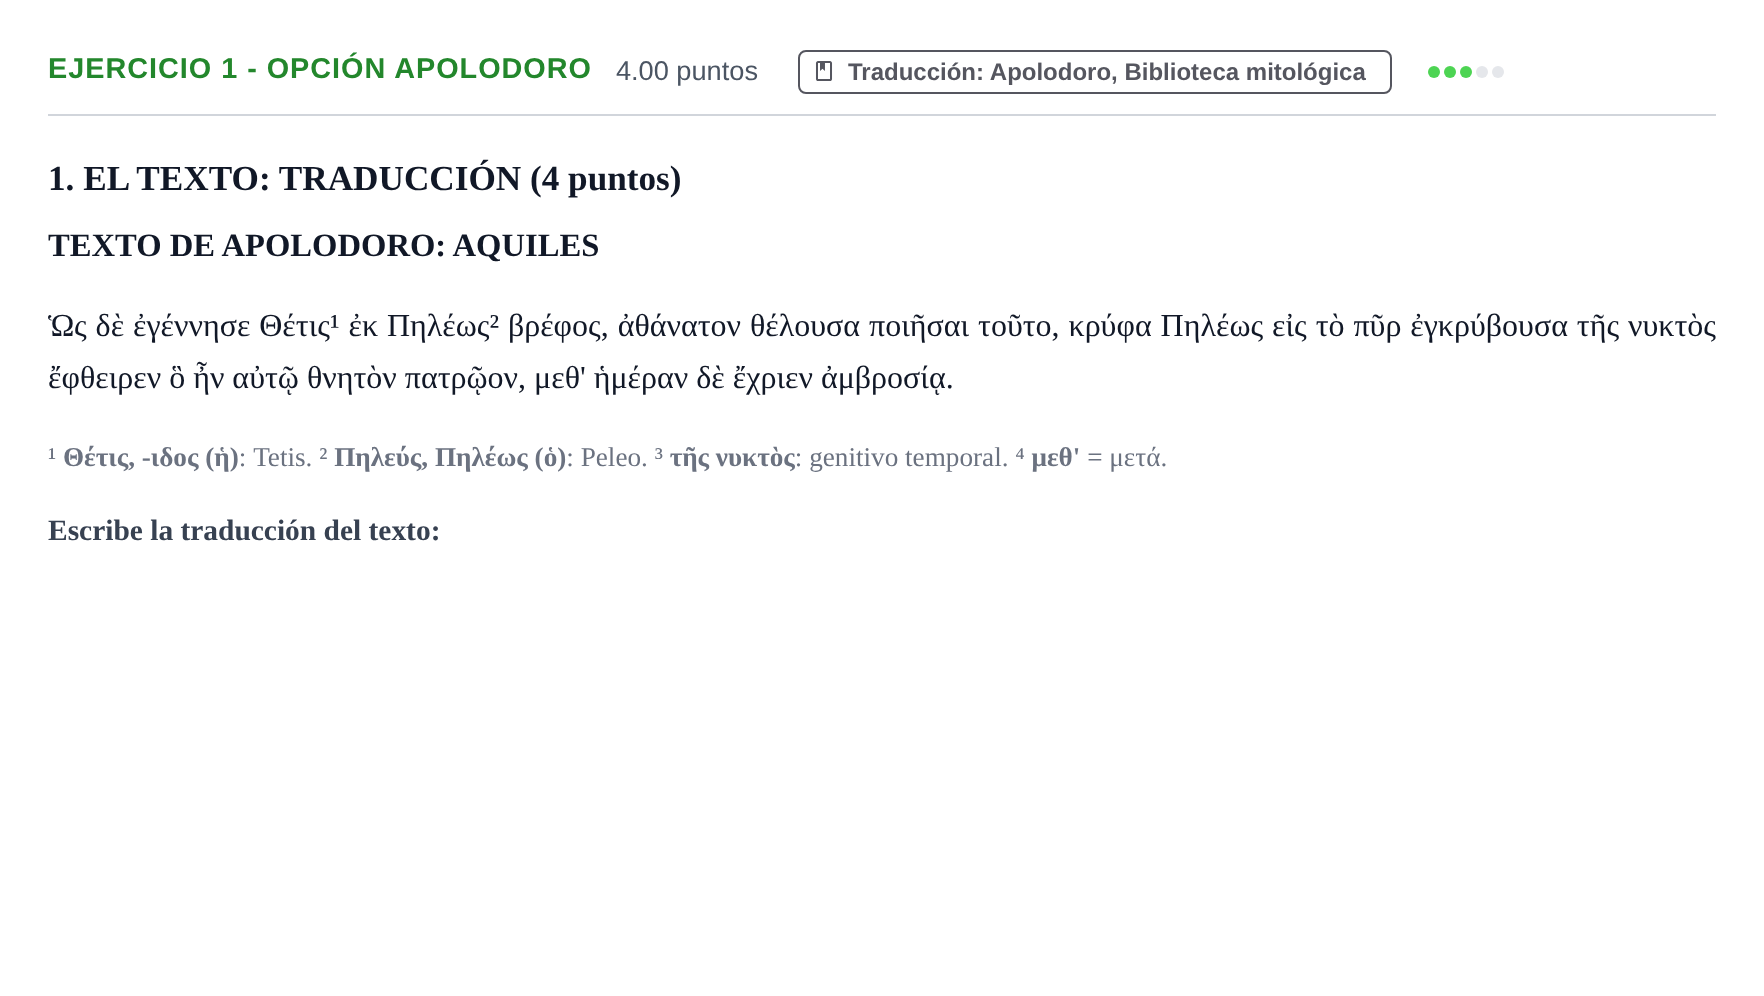1764x996 pixels.
Task: Click footnote marker 2 after Πηλέως in the text
Action: tap(494, 321)
